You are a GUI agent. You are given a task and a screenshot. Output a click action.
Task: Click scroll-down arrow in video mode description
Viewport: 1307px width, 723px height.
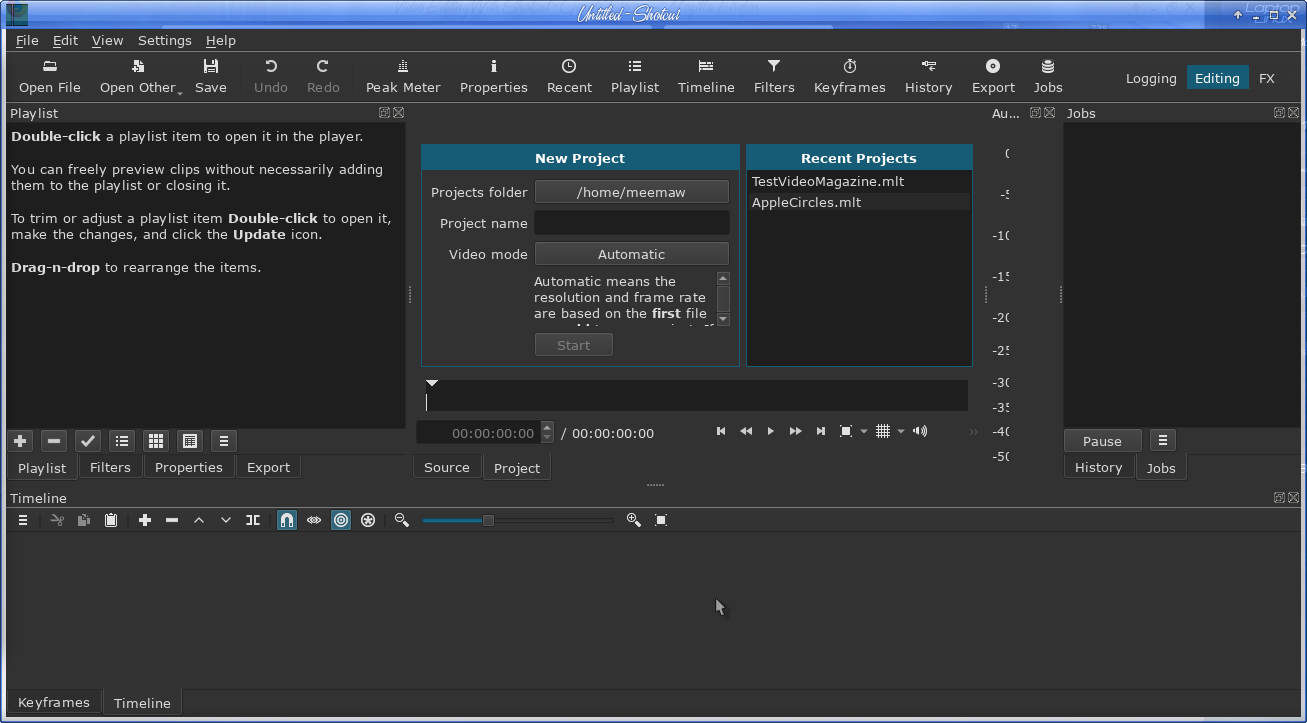click(x=723, y=319)
